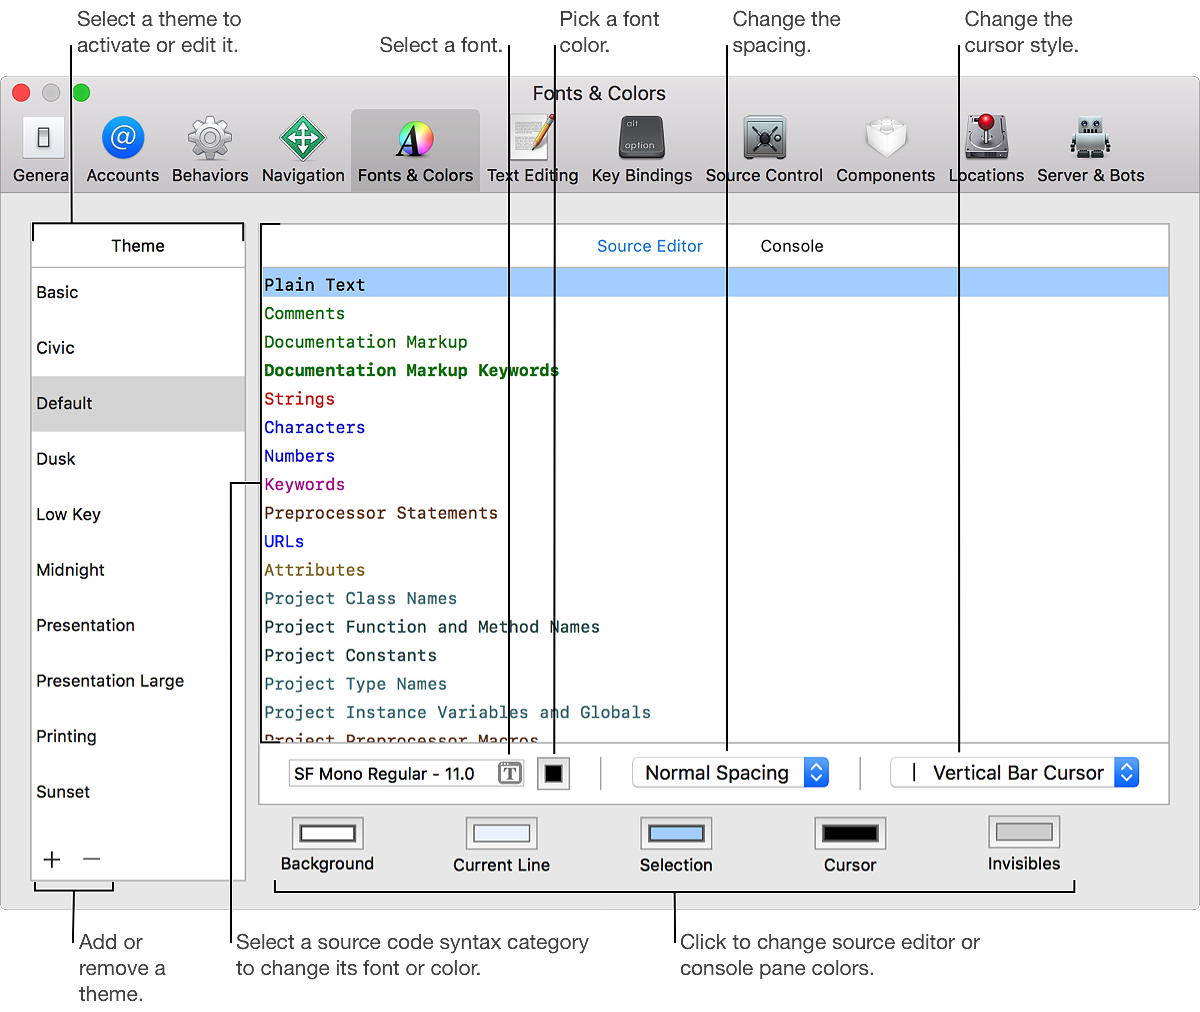
Task: Select Documentation Markup Keywords category
Action: [715, 370]
